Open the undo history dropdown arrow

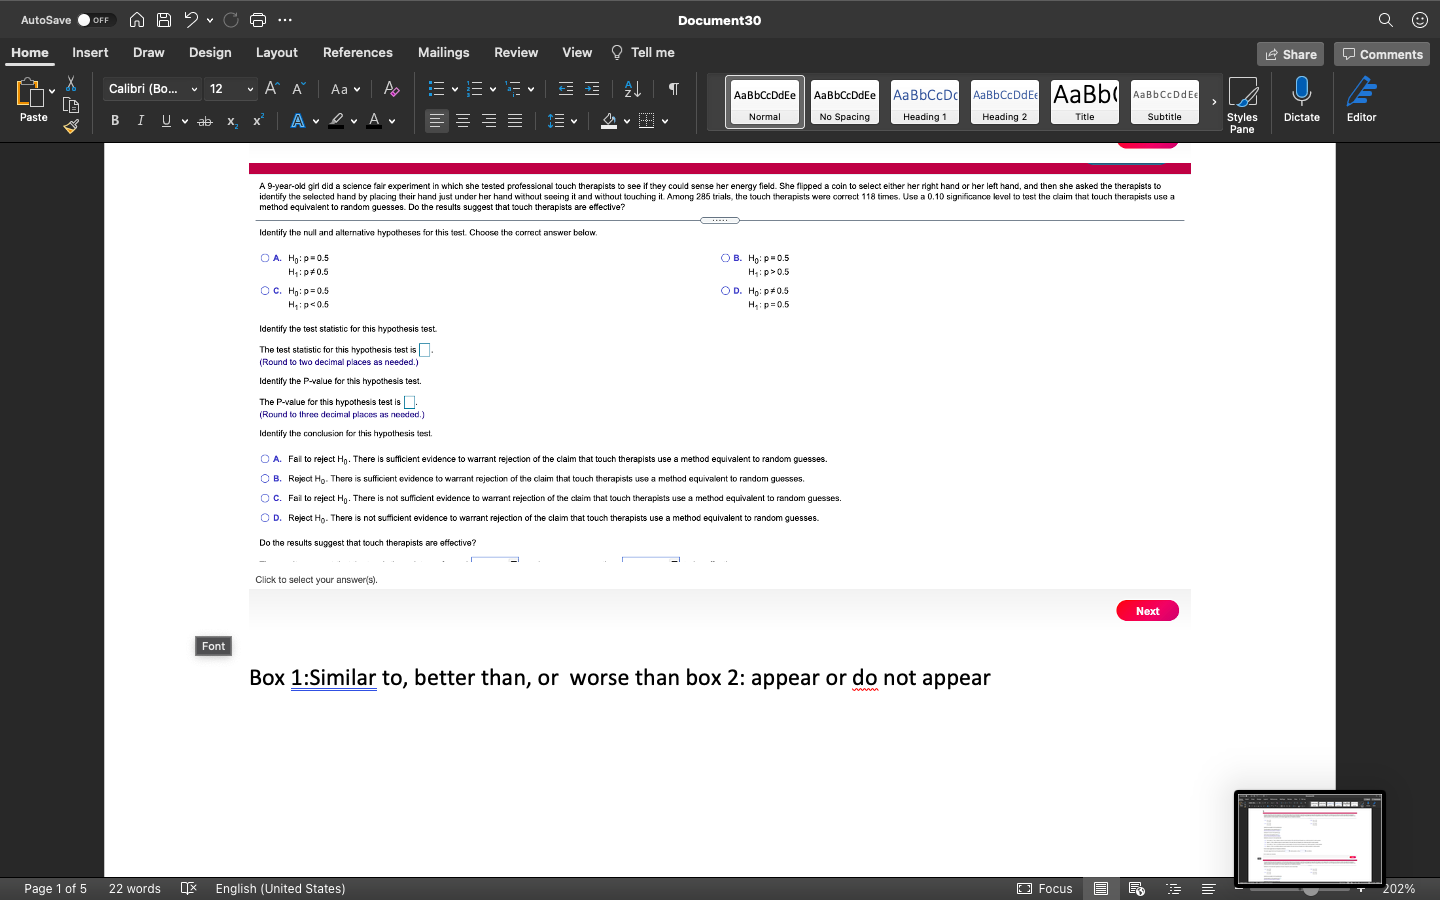pos(210,20)
